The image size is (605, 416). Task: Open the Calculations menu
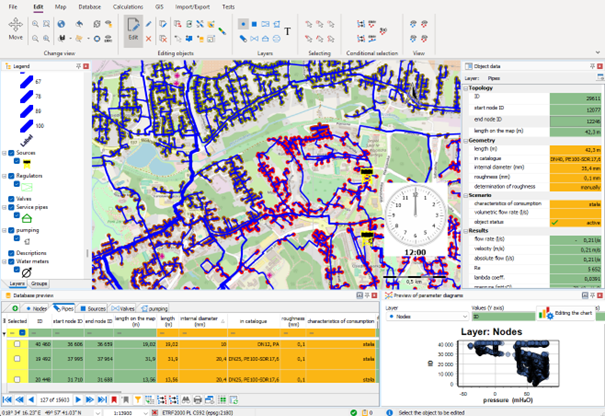click(127, 6)
